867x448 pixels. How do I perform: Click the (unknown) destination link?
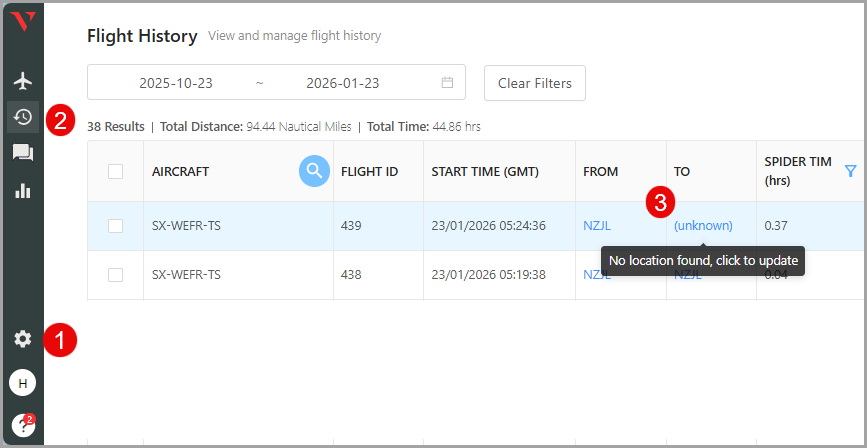click(703, 226)
